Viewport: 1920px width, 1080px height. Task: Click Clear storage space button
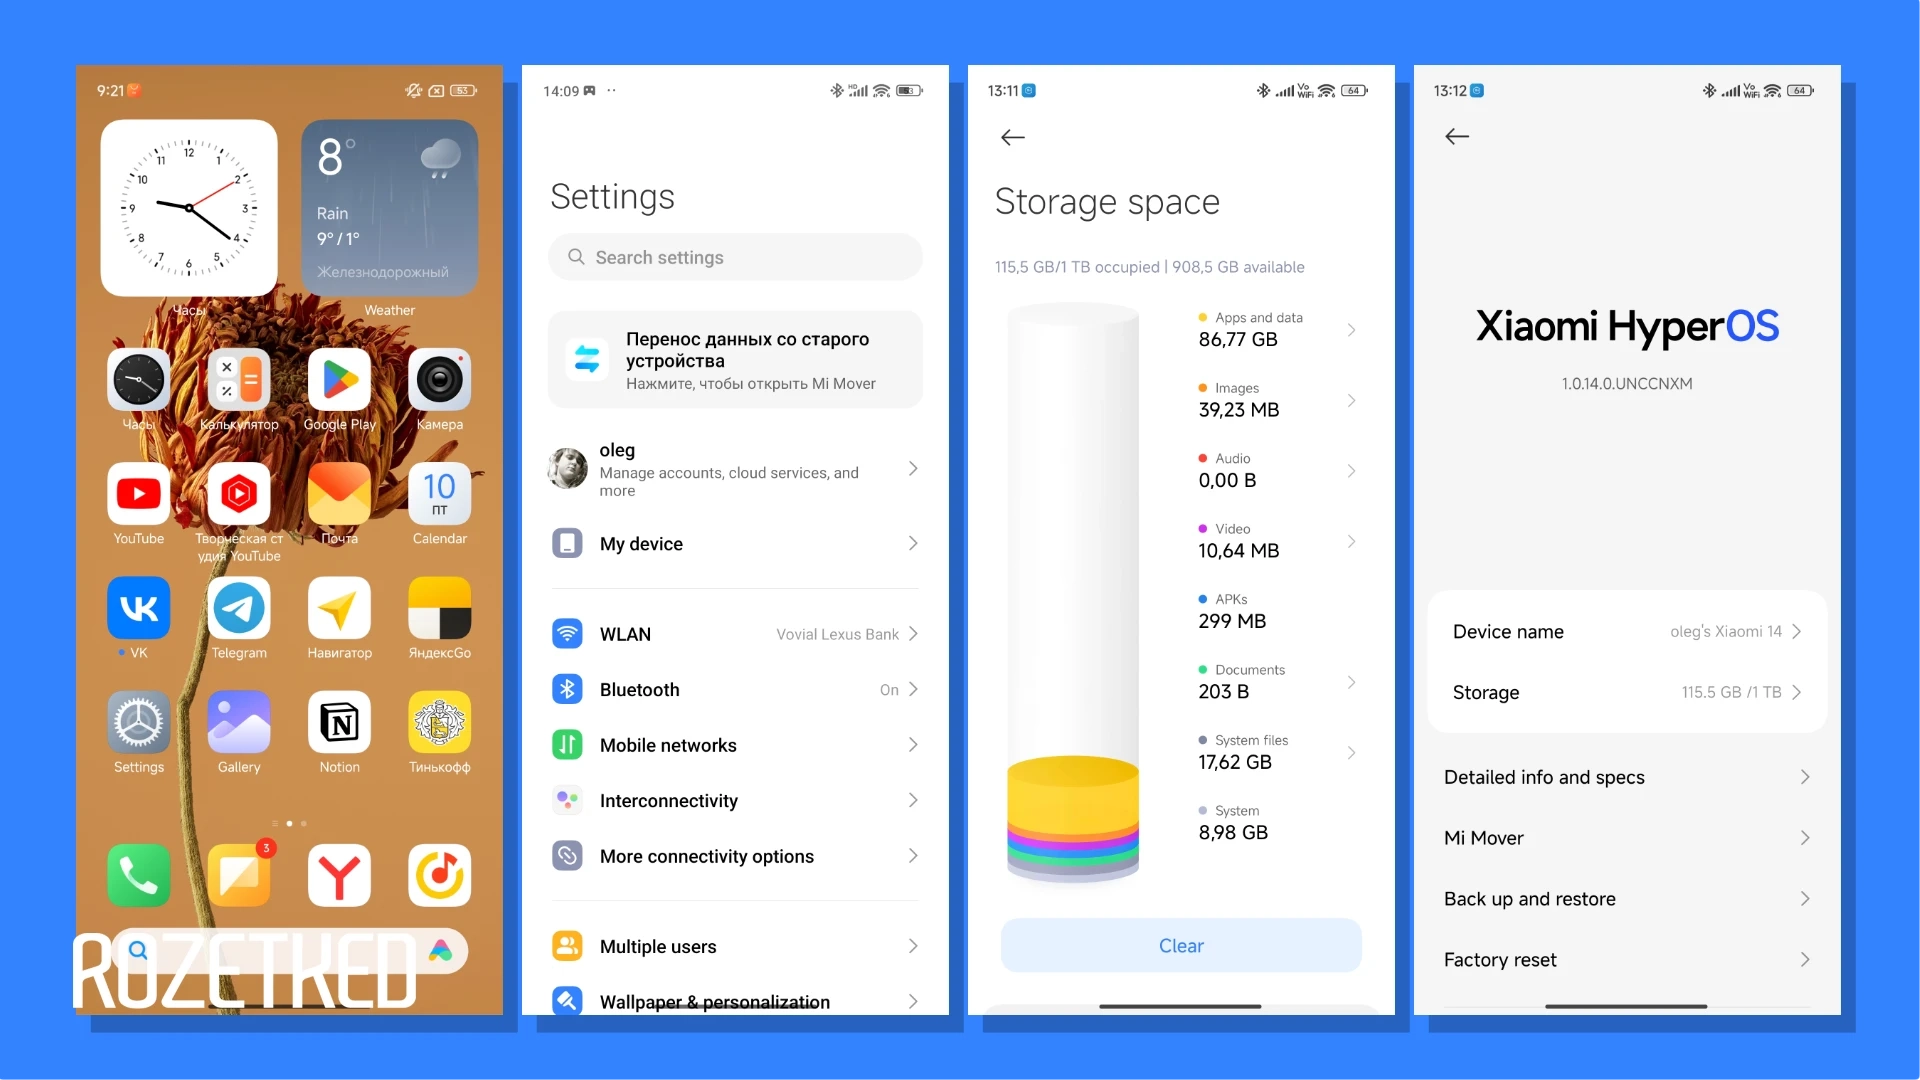point(1180,944)
